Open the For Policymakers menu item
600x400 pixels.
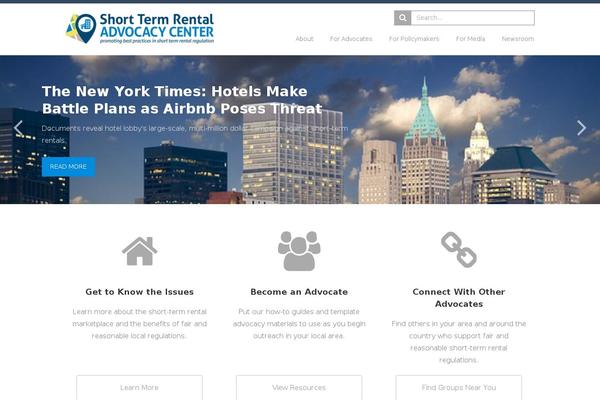tap(414, 39)
